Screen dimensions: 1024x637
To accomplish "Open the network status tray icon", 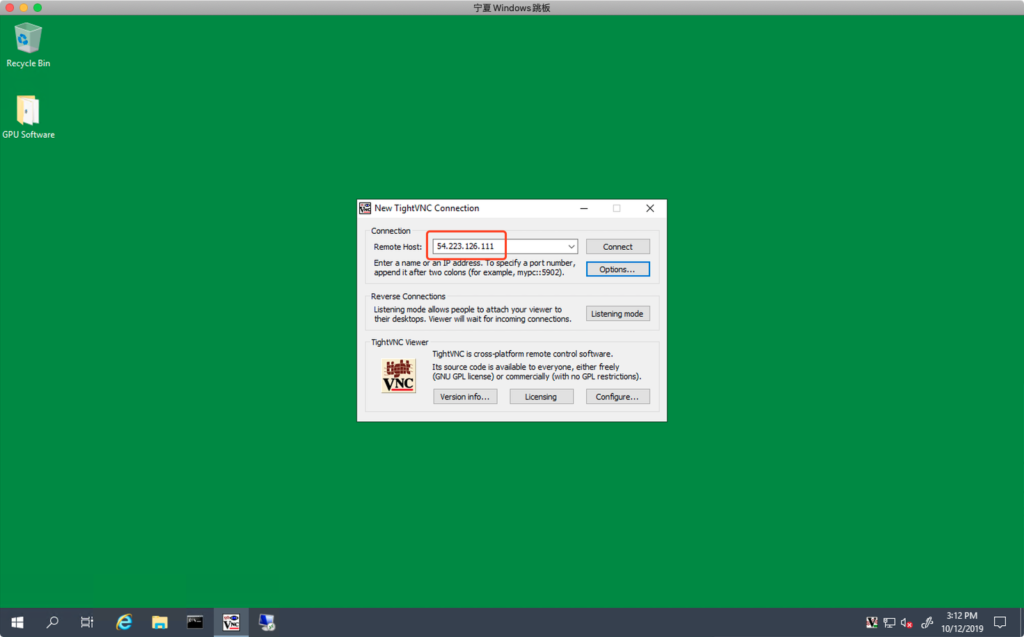I will click(889, 623).
